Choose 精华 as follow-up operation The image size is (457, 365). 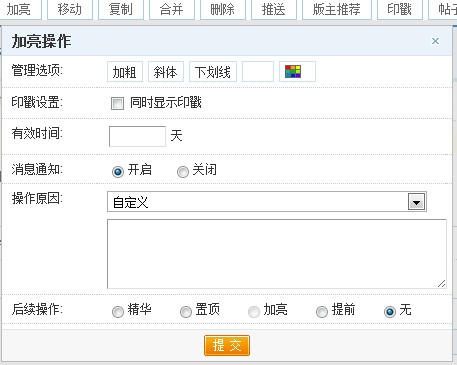(x=118, y=312)
